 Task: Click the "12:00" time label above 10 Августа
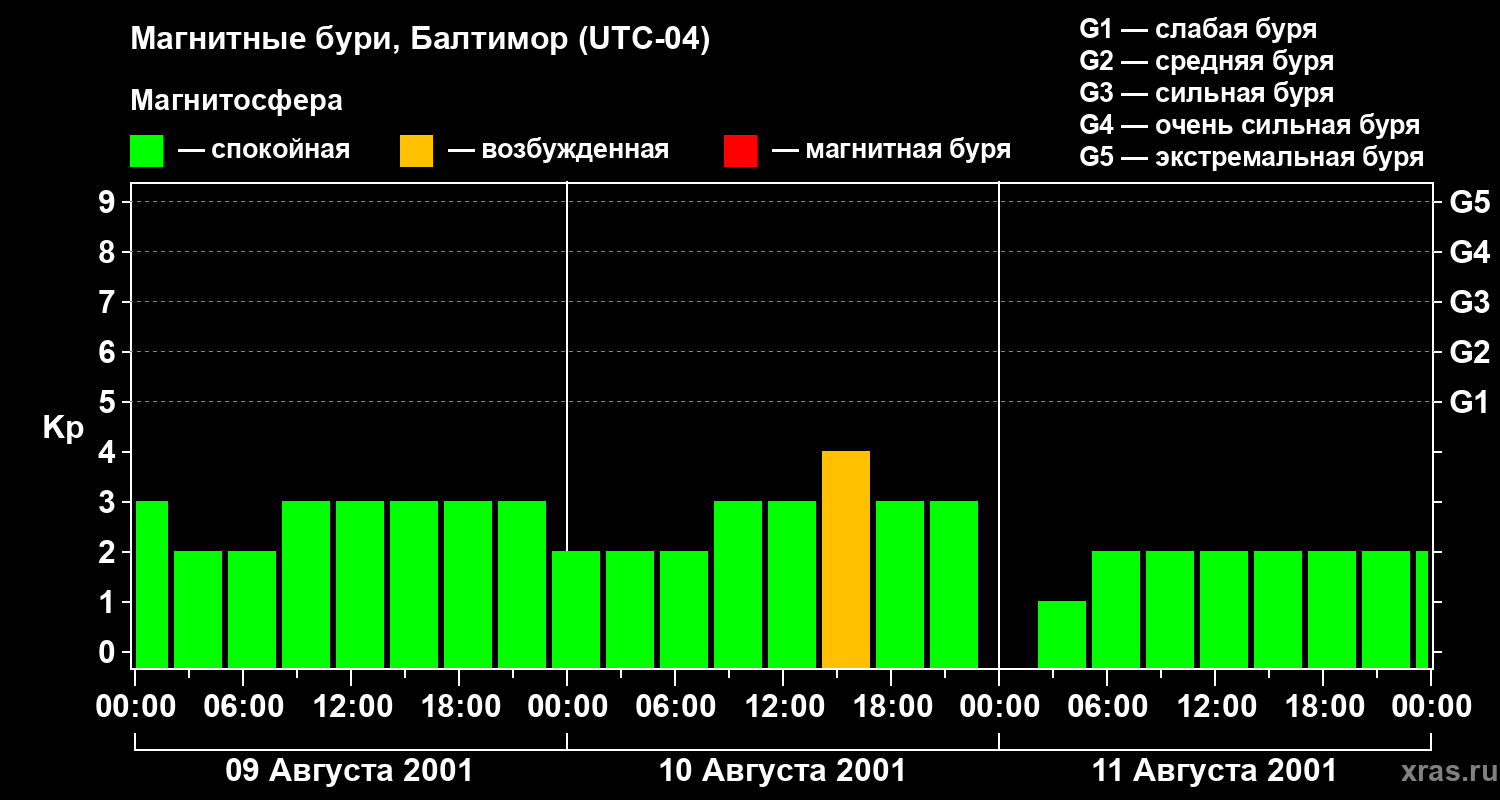click(783, 707)
